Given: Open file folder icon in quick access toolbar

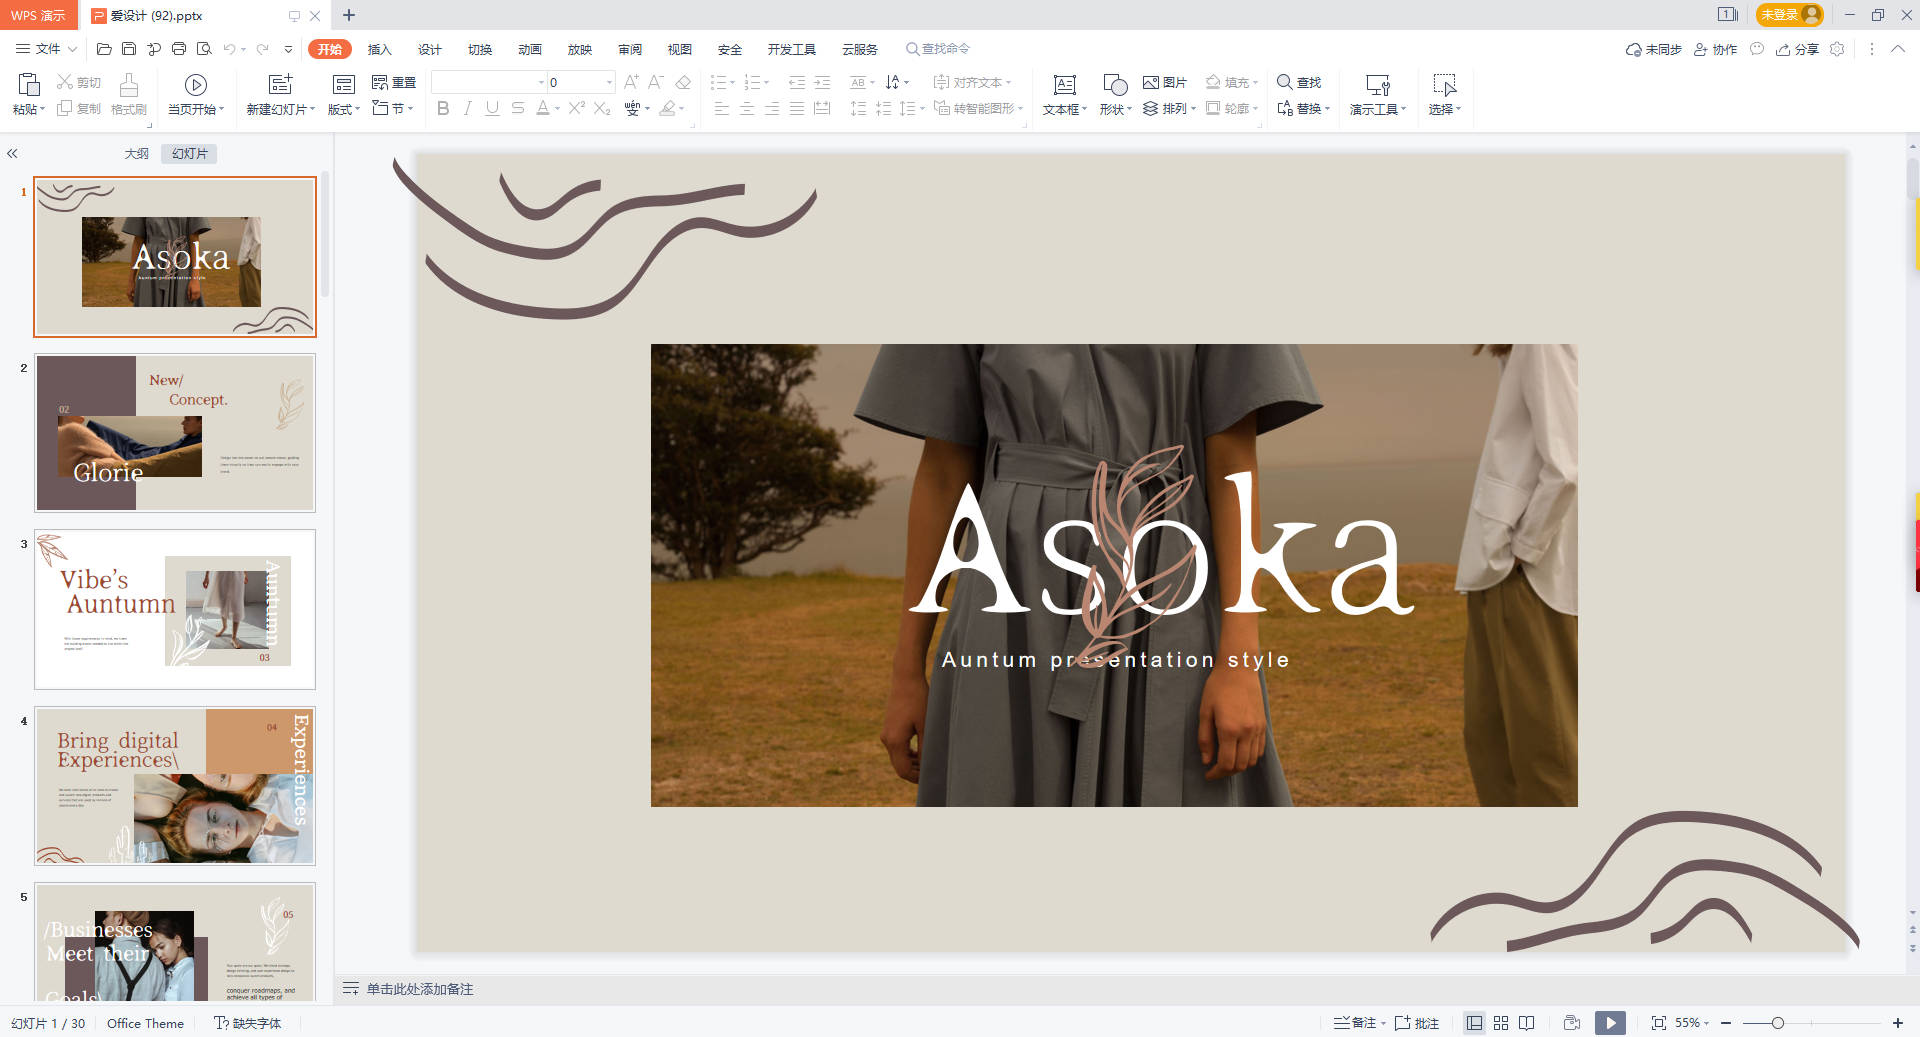Looking at the screenshot, I should 104,49.
